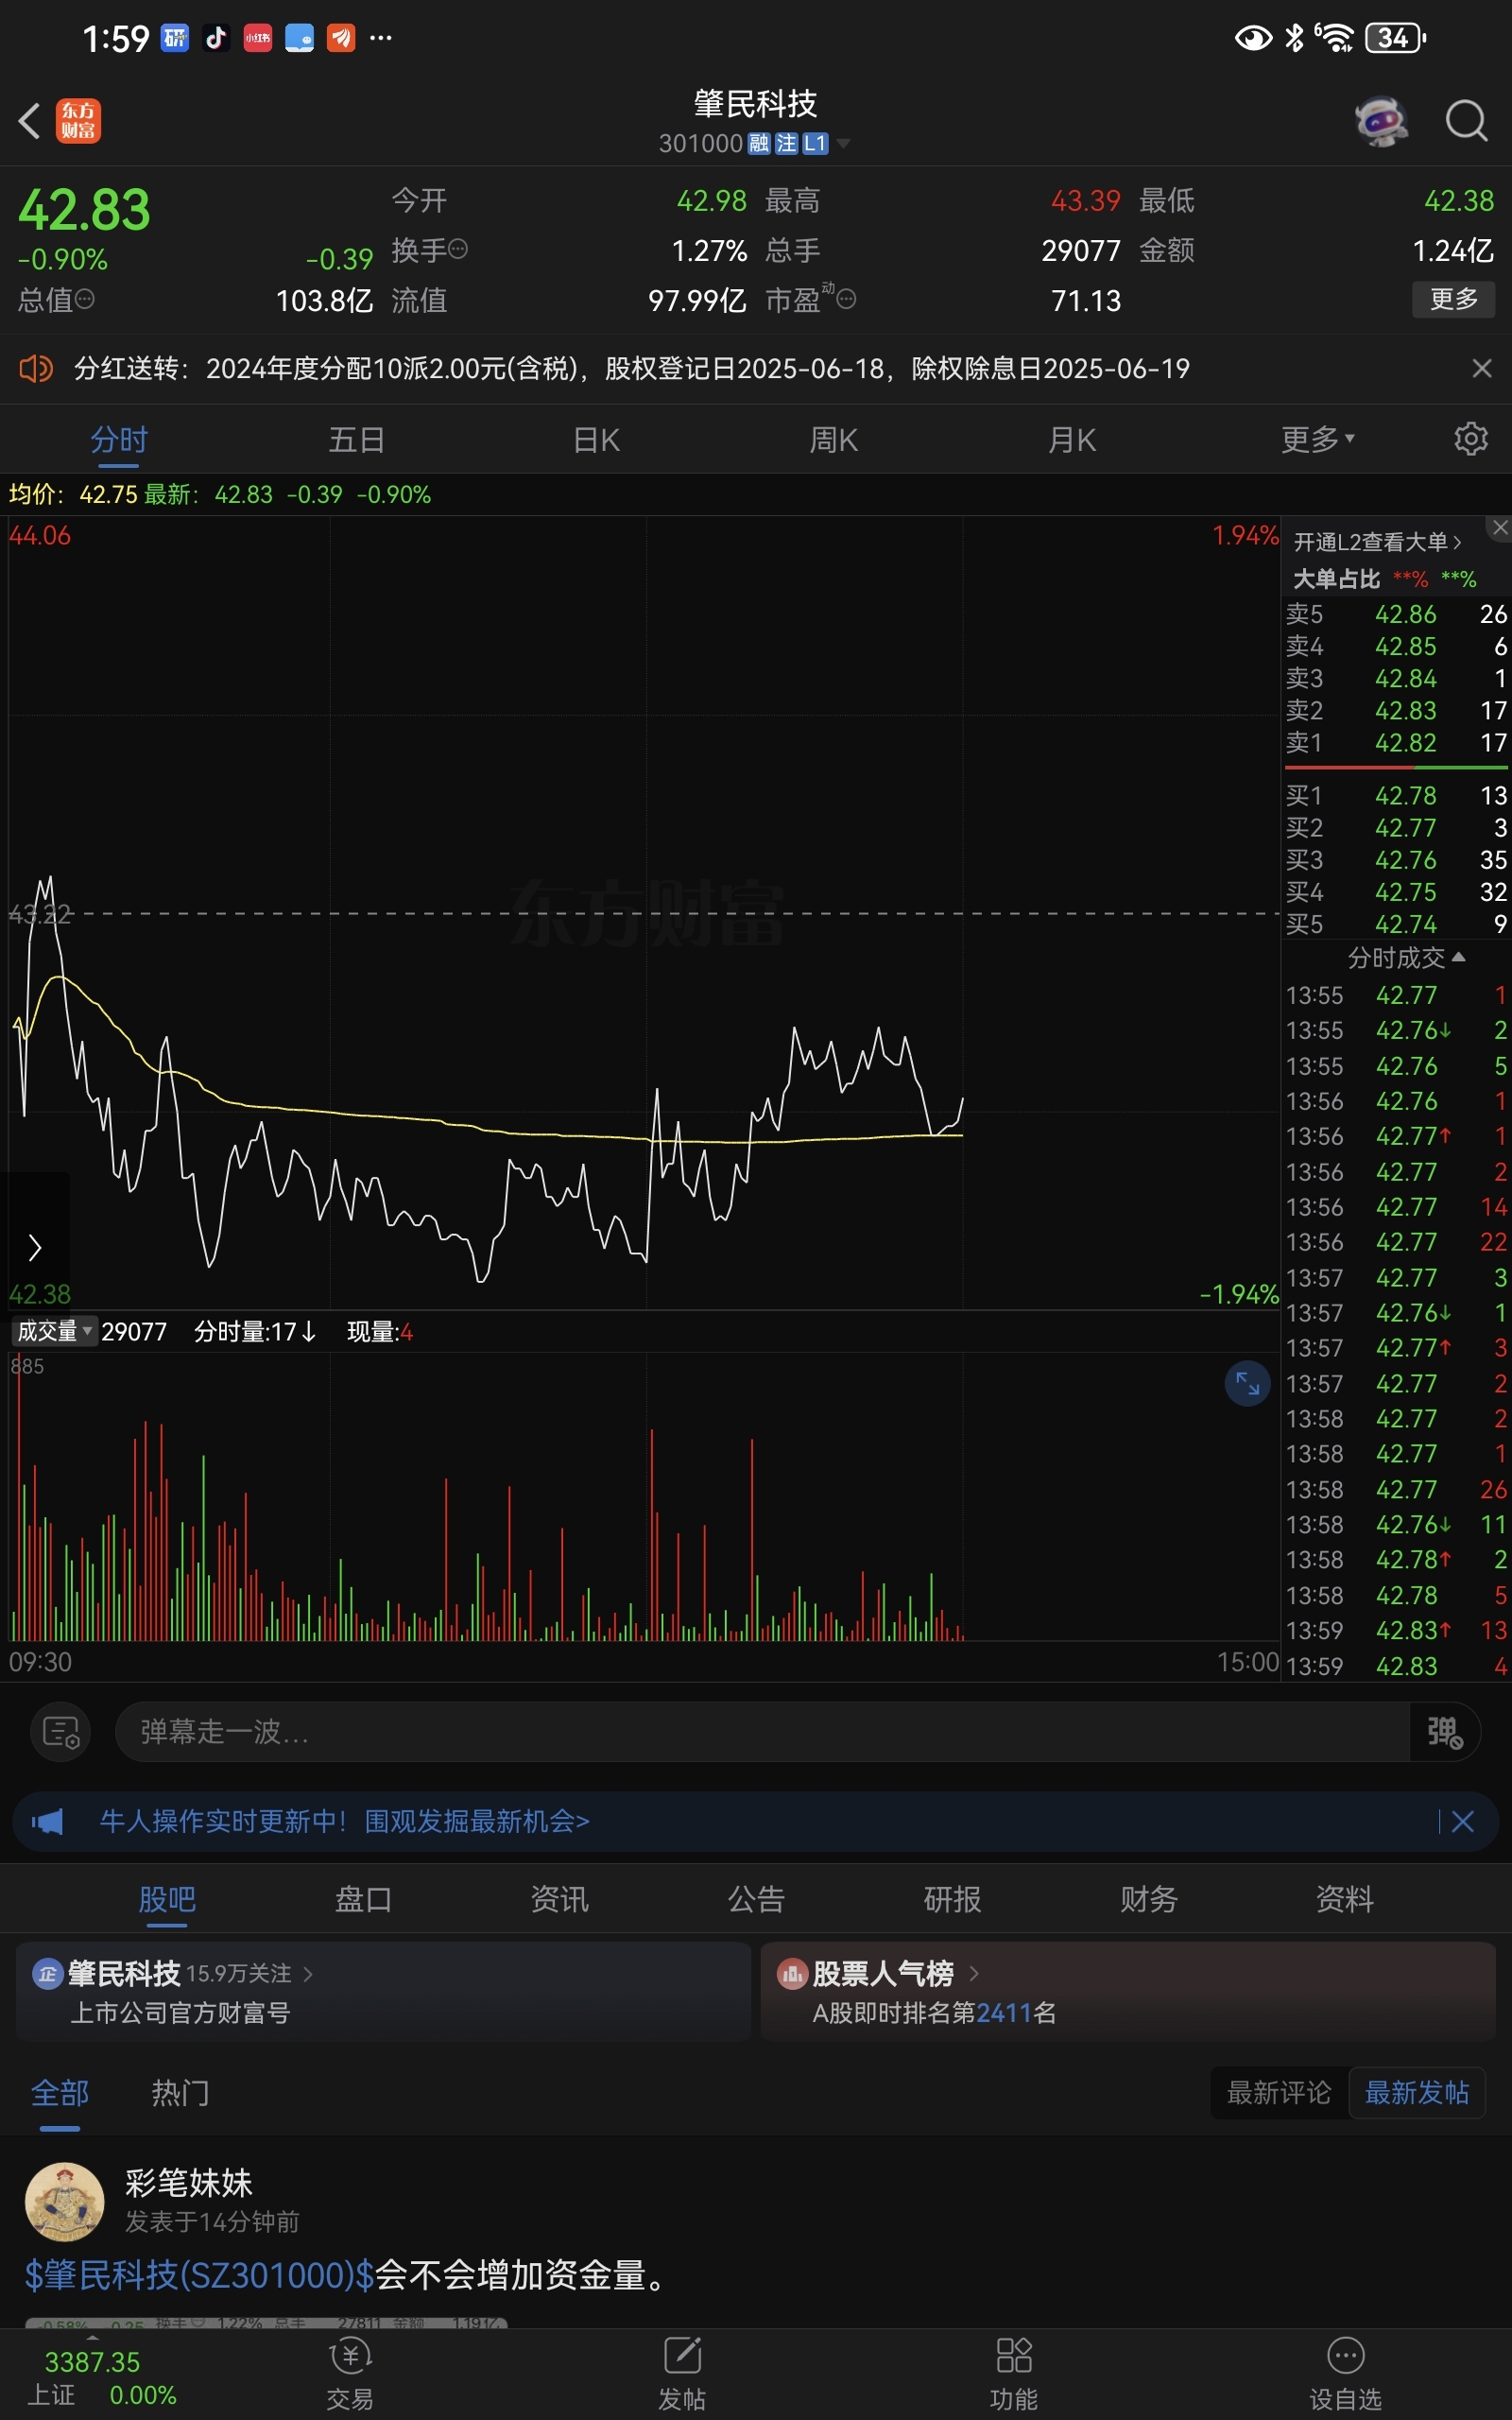The width and height of the screenshot is (1512, 2420).
Task: Tap the back arrow icon
Action: tap(29, 121)
